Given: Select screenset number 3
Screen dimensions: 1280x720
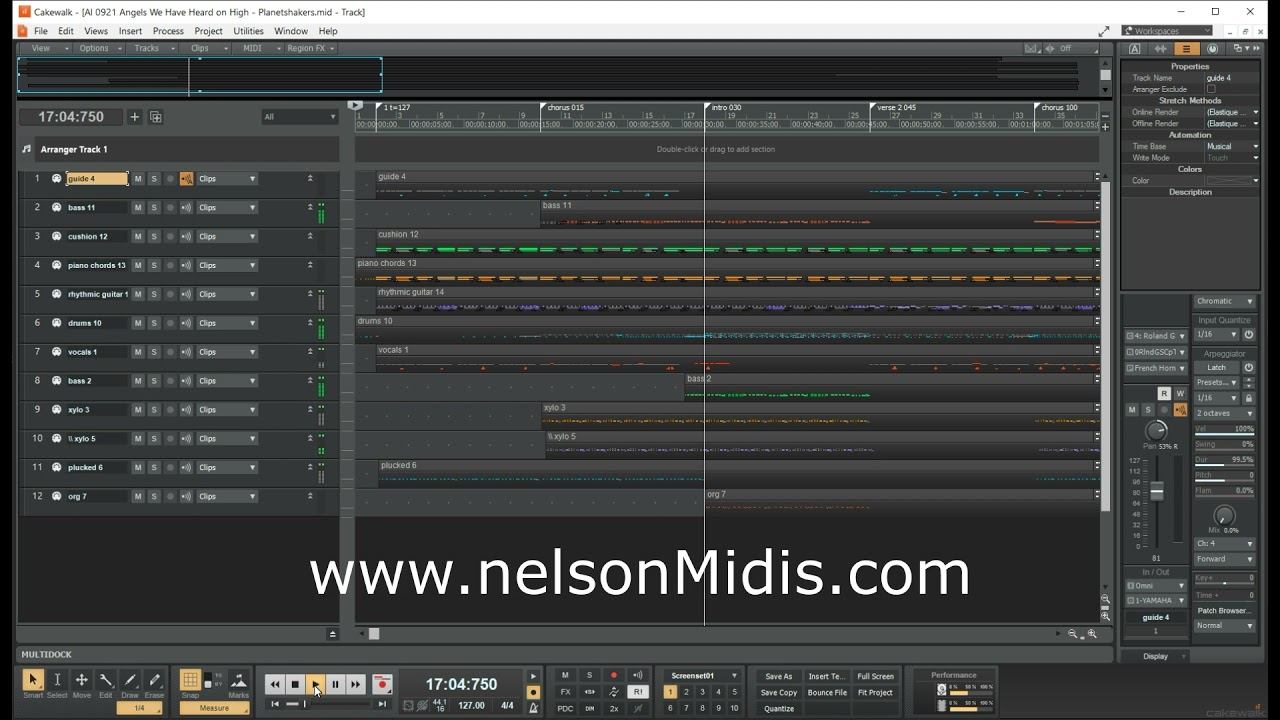Looking at the screenshot, I should point(702,692).
